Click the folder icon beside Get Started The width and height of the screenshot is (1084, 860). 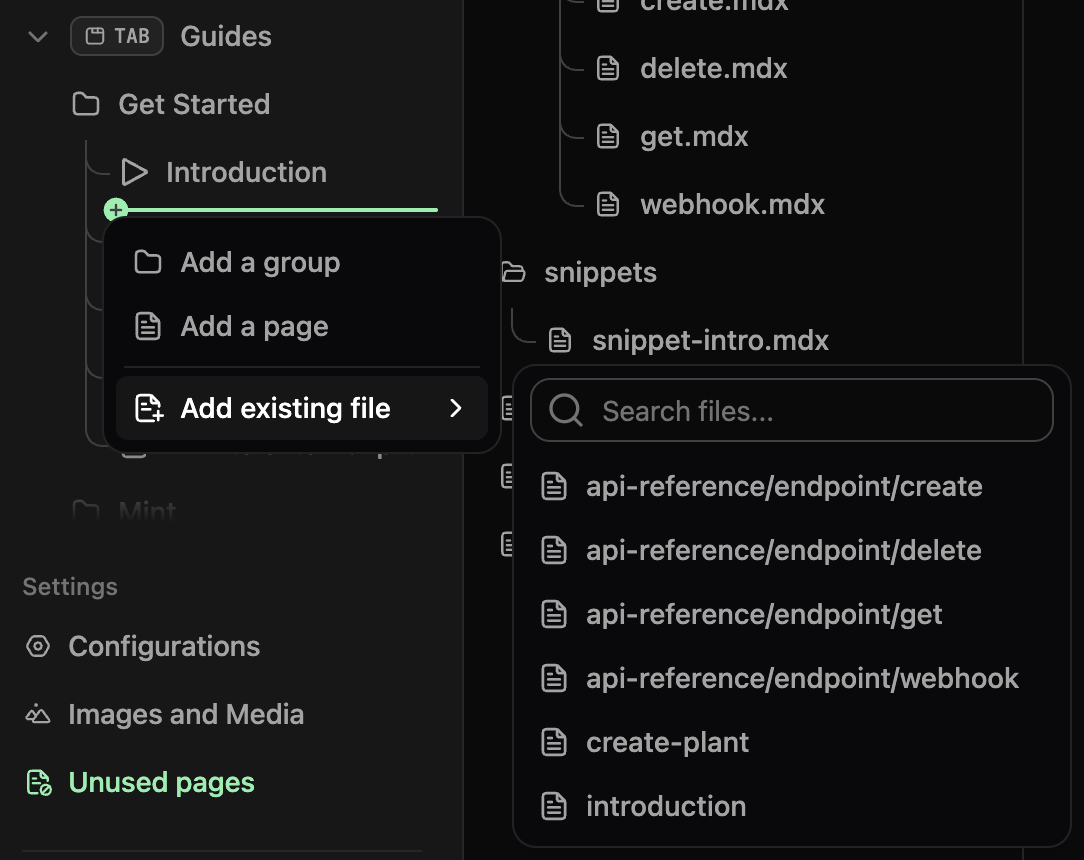86,103
